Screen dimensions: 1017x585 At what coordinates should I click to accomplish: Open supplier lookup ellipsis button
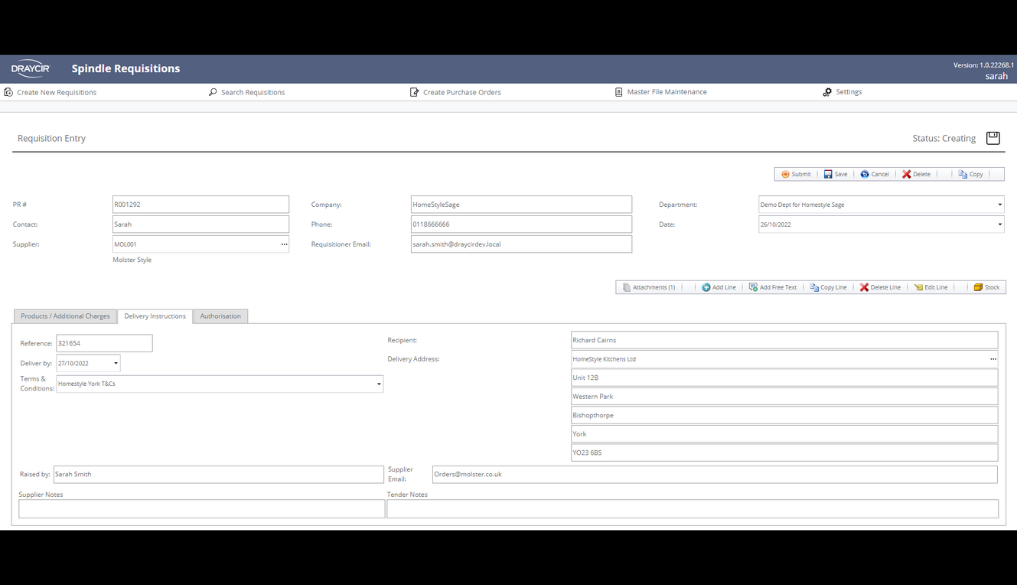click(284, 245)
